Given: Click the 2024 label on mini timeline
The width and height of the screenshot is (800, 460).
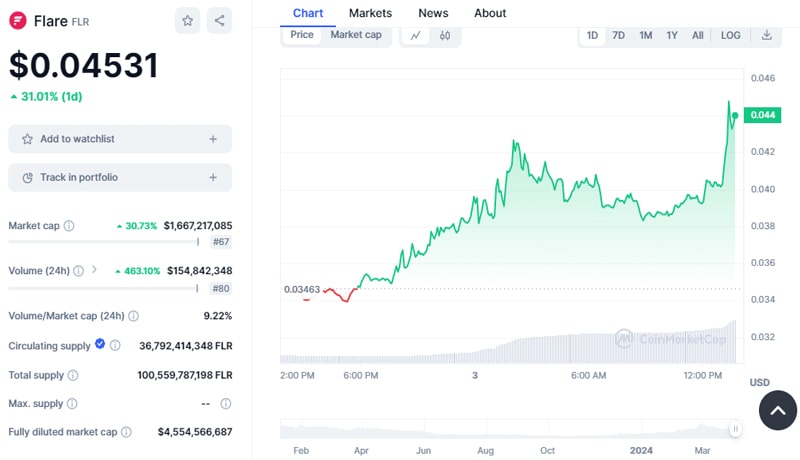Looking at the screenshot, I should tap(641, 451).
